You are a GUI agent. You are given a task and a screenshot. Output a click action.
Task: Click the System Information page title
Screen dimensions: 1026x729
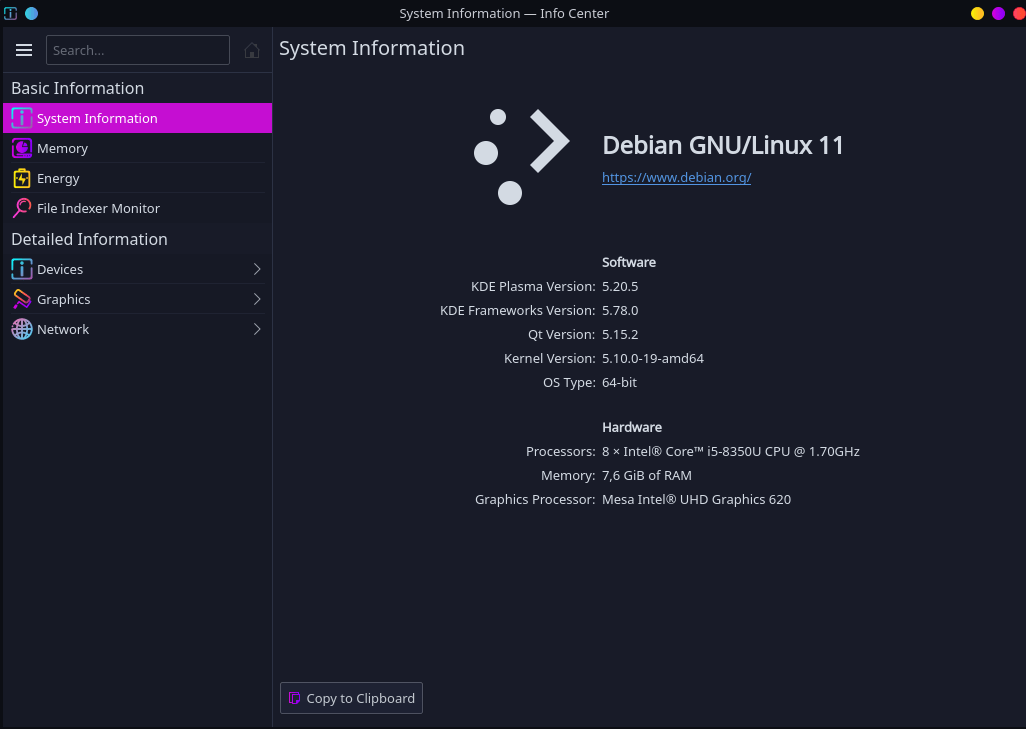point(372,48)
